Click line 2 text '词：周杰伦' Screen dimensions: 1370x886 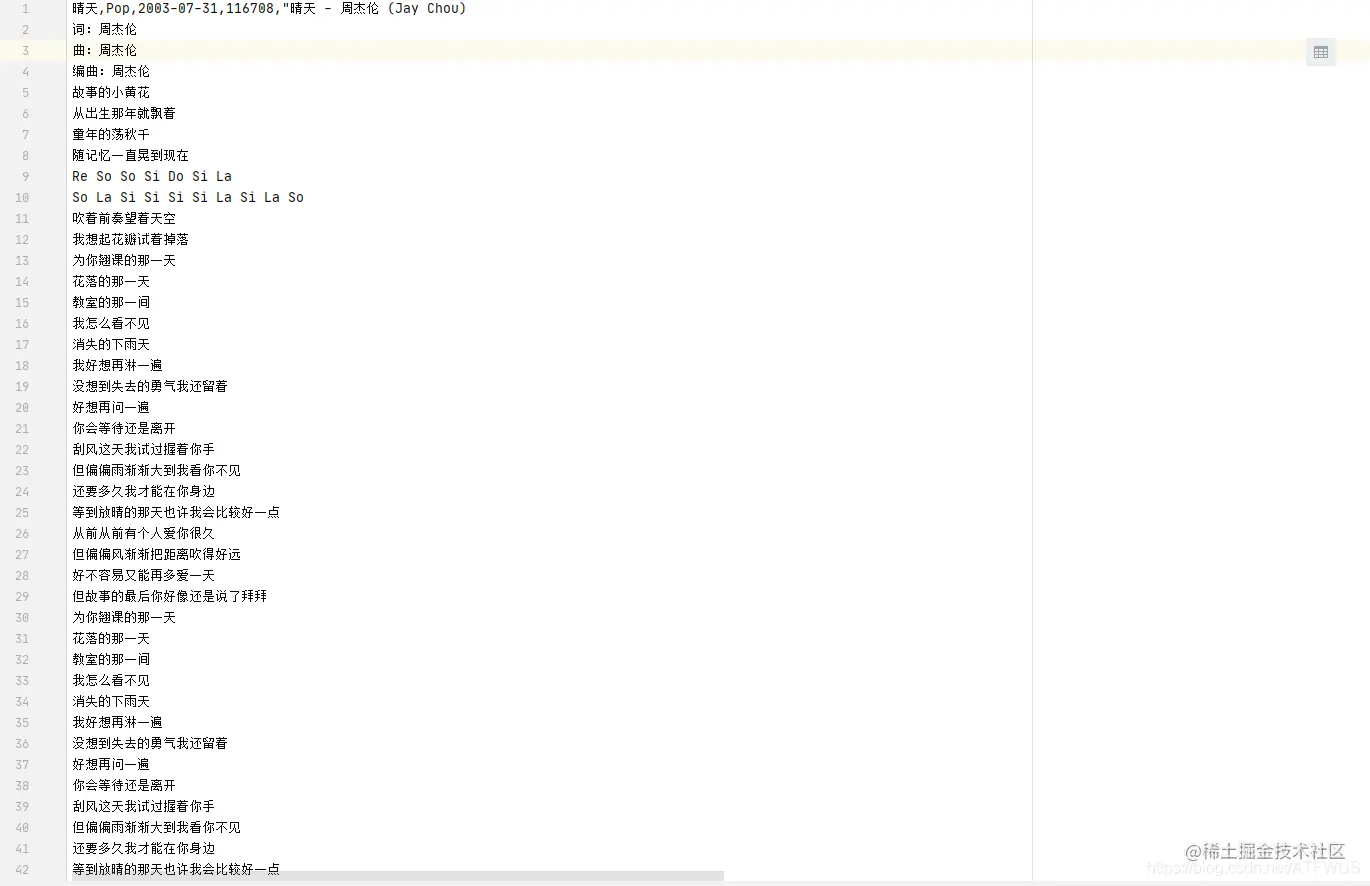click(x=104, y=29)
